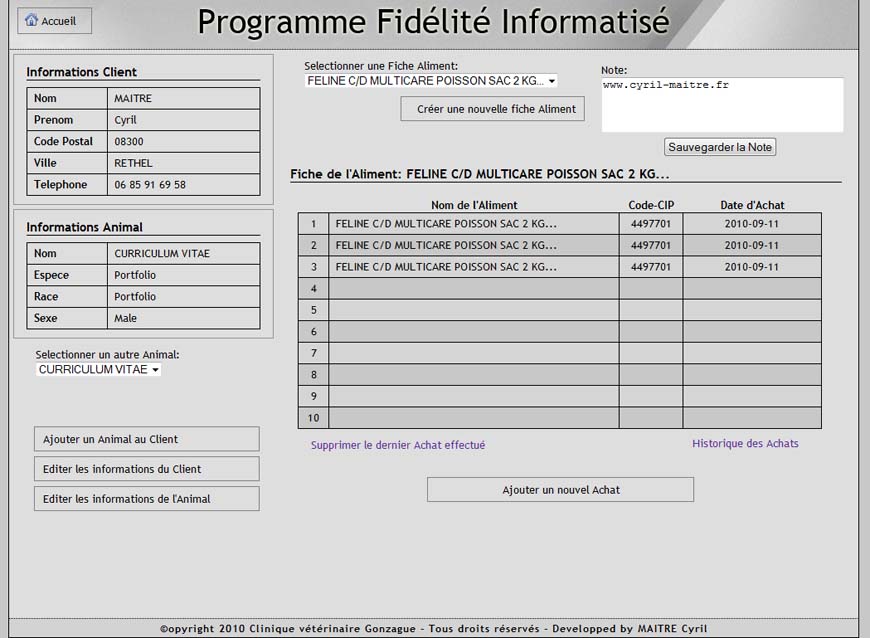Click Sexe value 'Male'

125,318
